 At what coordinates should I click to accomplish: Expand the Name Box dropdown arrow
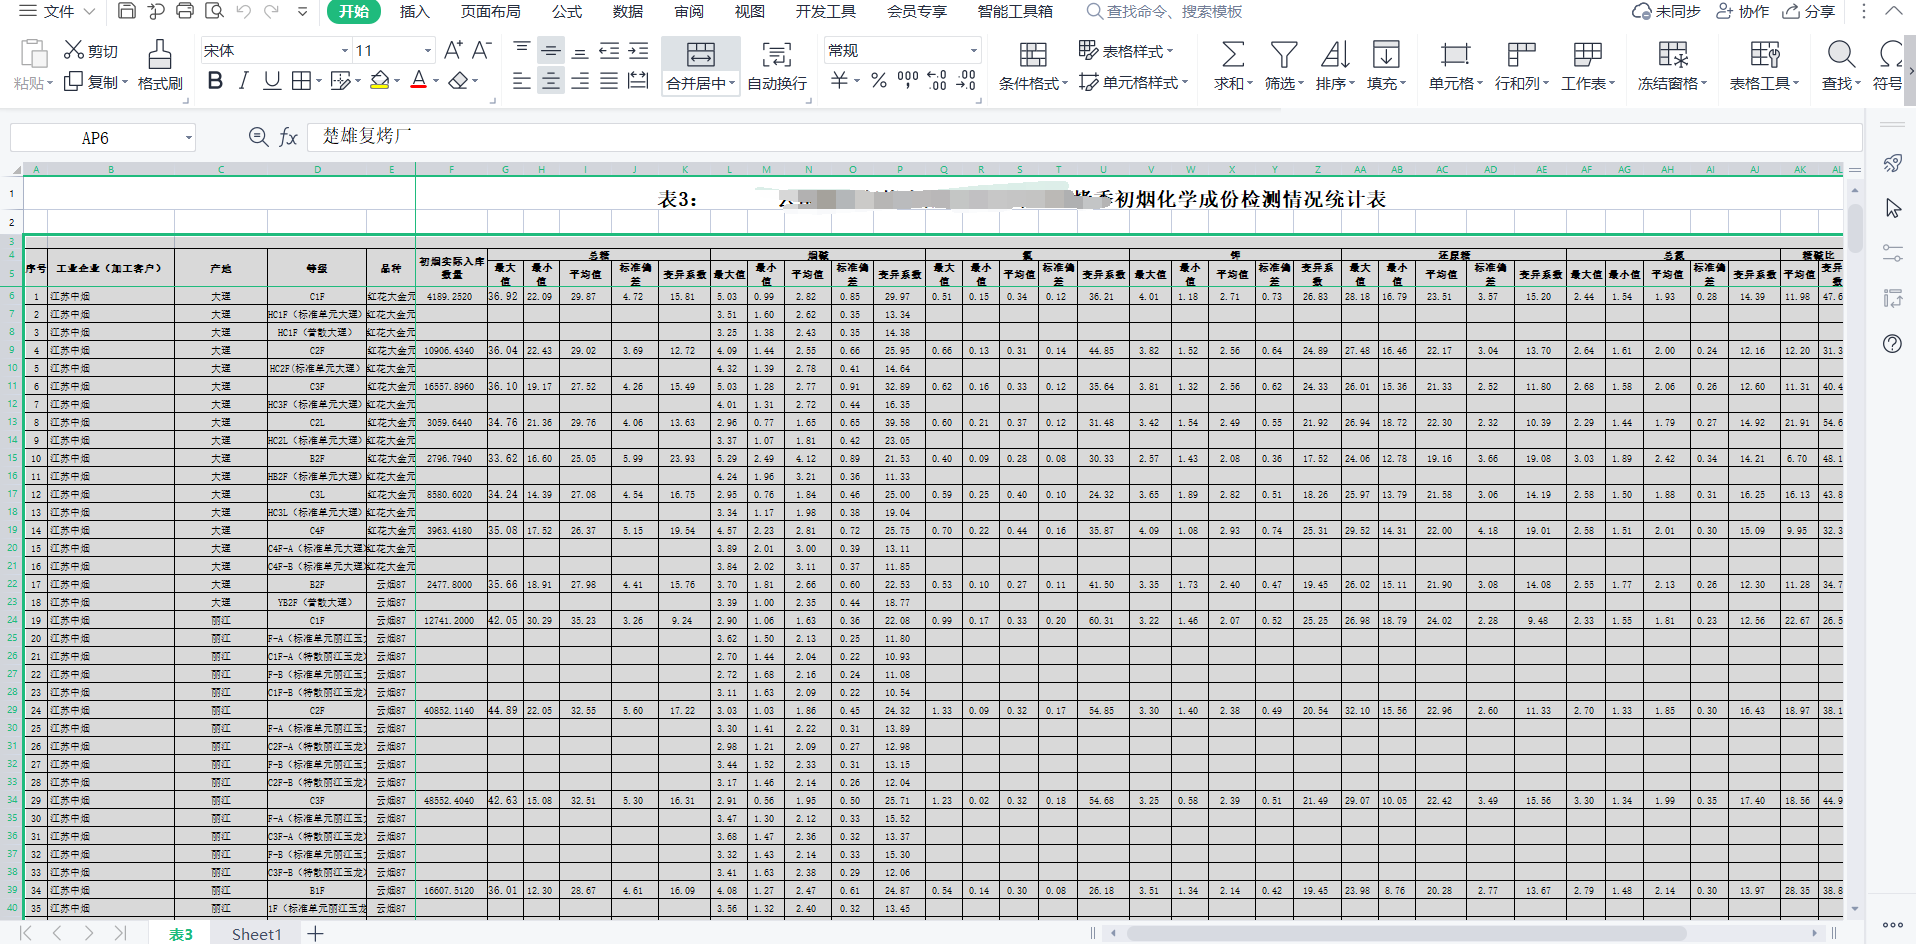tap(188, 137)
